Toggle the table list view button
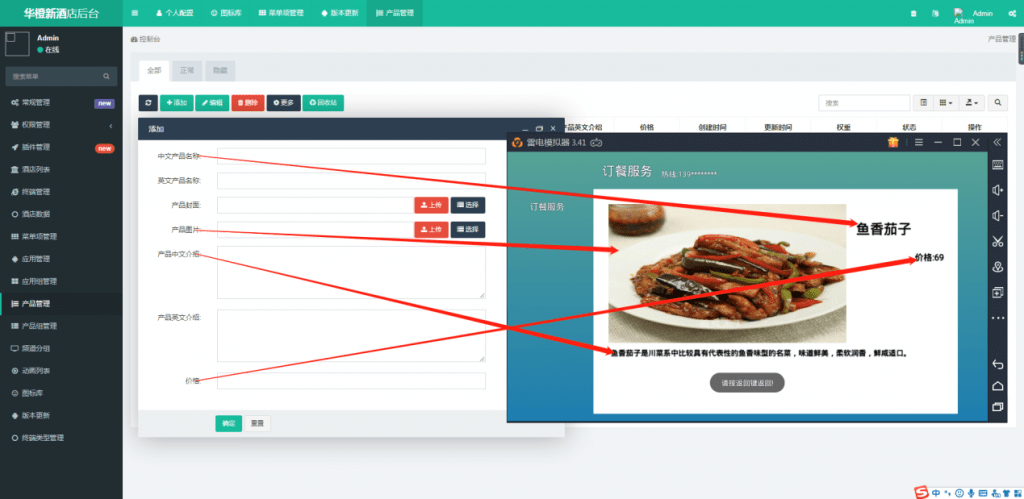 coord(924,102)
